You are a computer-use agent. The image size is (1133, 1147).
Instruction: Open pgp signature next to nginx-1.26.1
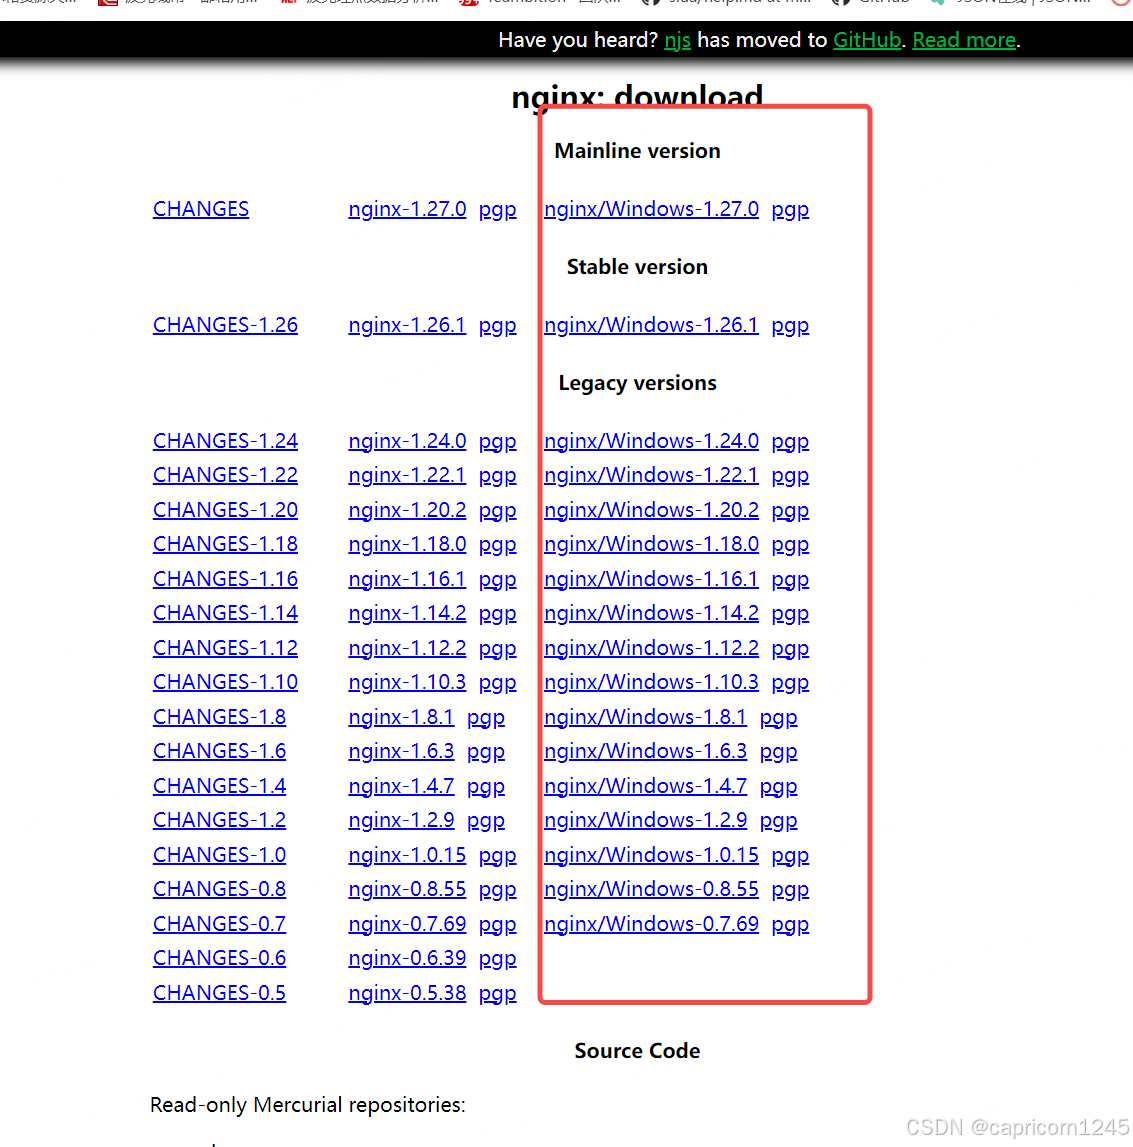pyautogui.click(x=497, y=326)
